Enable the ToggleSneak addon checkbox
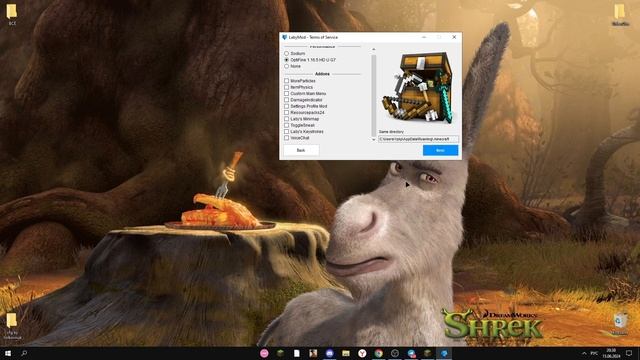Image resolution: width=640 pixels, height=360 pixels. pos(287,125)
